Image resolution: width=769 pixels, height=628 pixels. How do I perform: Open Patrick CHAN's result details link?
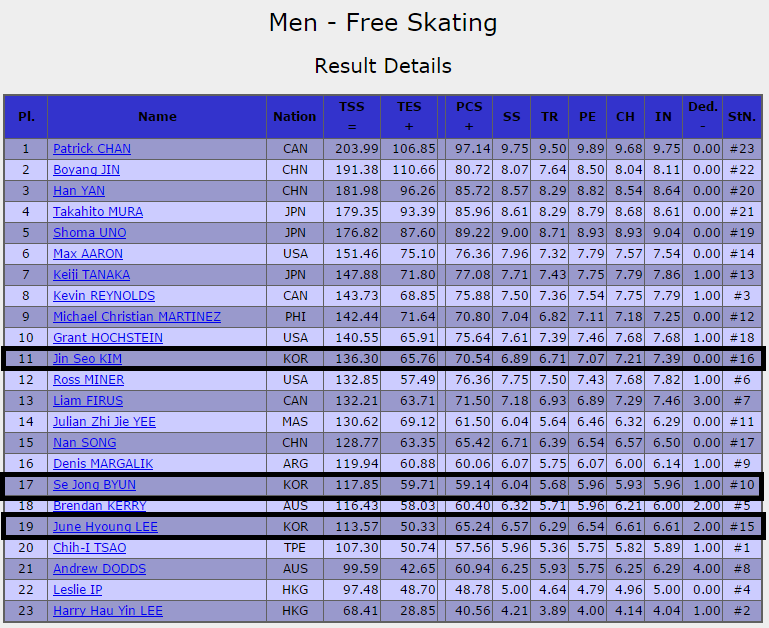92,149
